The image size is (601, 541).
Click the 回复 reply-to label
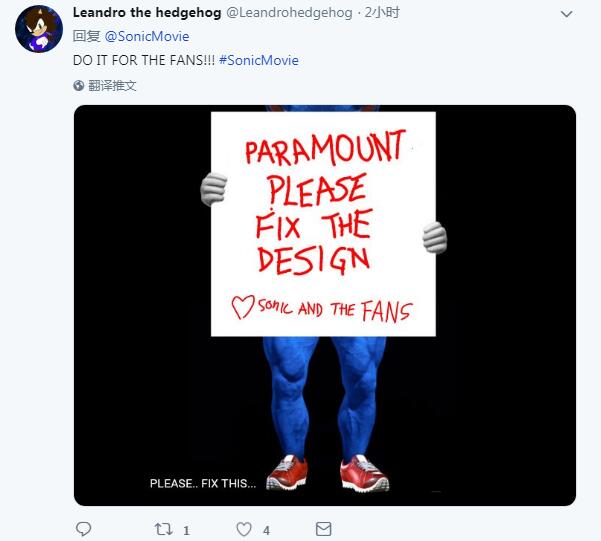[x=87, y=36]
